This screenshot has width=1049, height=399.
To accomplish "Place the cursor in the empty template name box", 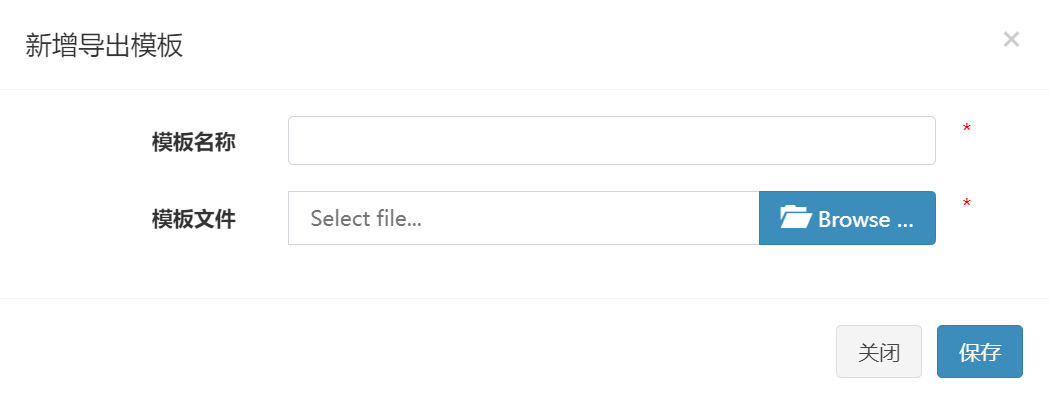I will (x=611, y=141).
